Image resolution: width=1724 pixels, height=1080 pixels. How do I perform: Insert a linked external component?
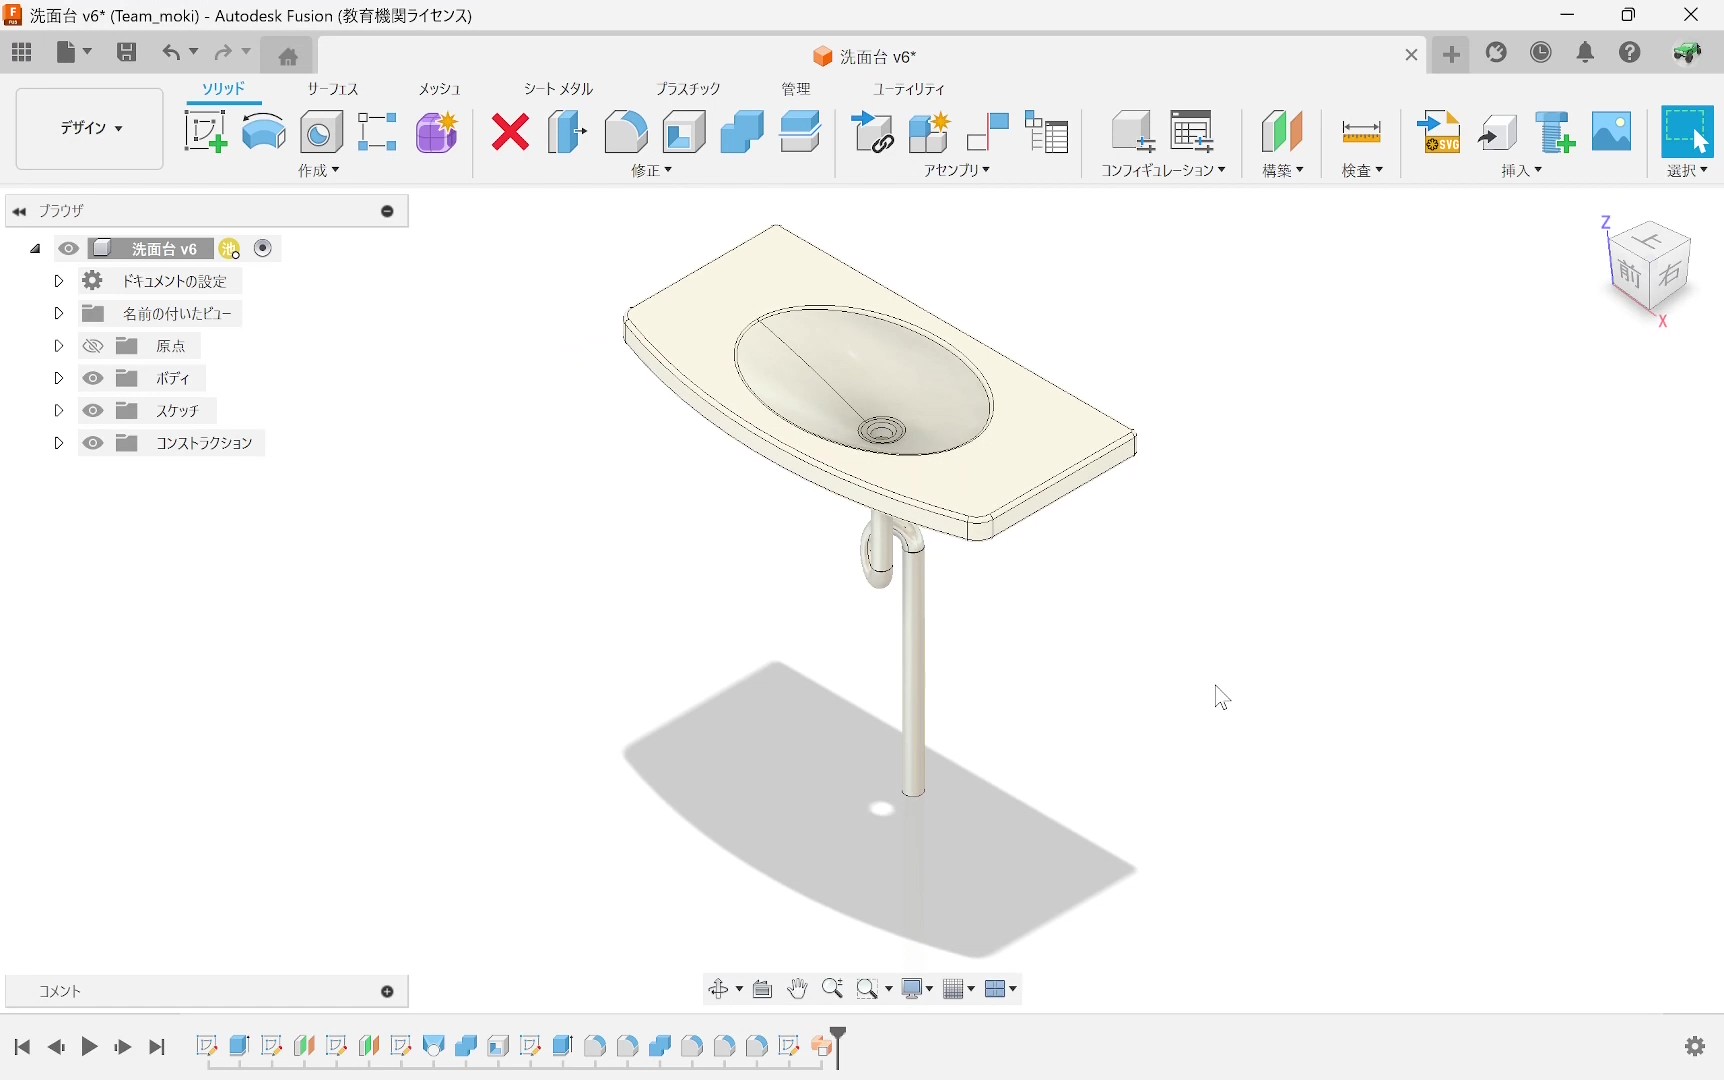[x=873, y=132]
